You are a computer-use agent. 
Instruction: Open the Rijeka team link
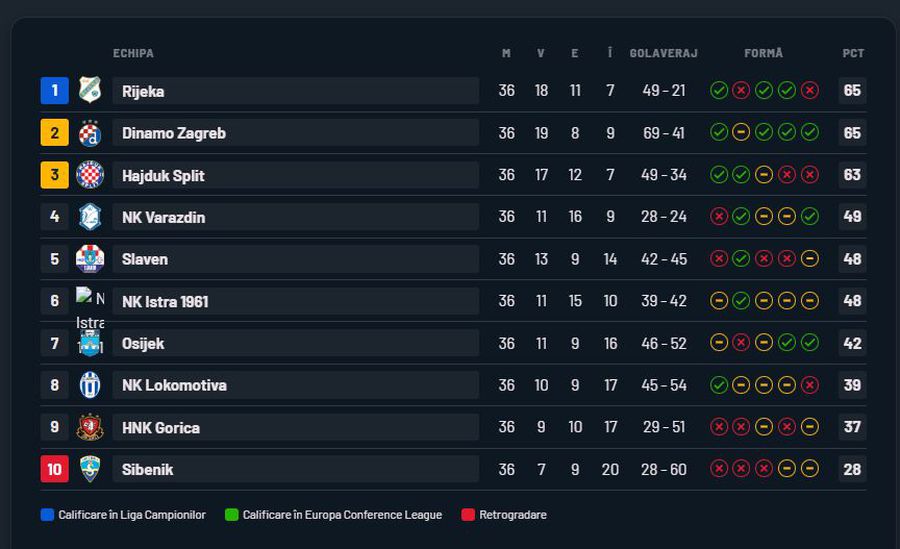(143, 91)
